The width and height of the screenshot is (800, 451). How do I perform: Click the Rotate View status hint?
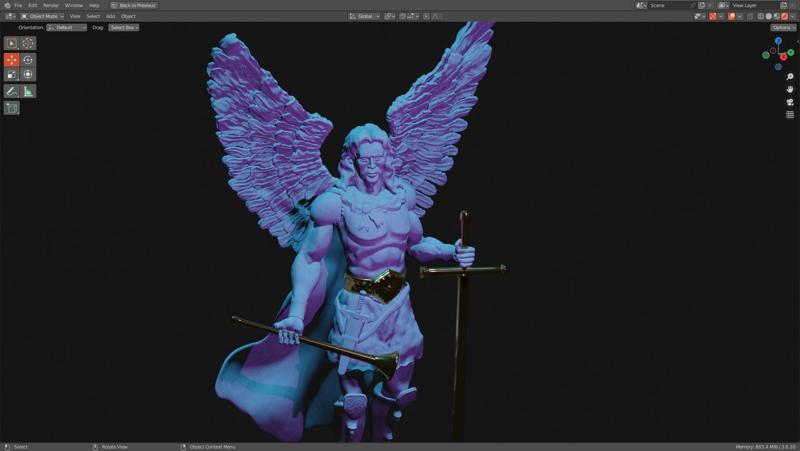tap(114, 447)
